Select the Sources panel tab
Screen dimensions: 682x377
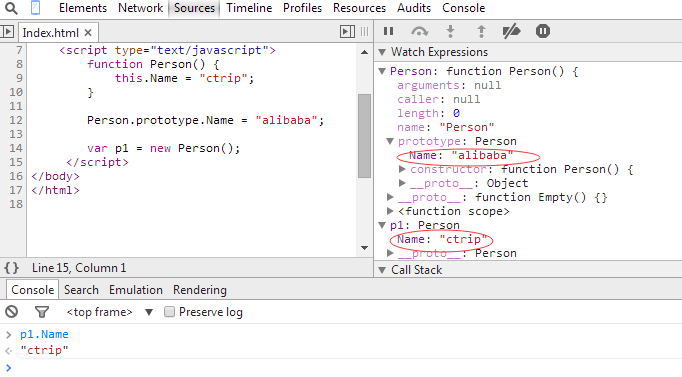pyautogui.click(x=194, y=8)
